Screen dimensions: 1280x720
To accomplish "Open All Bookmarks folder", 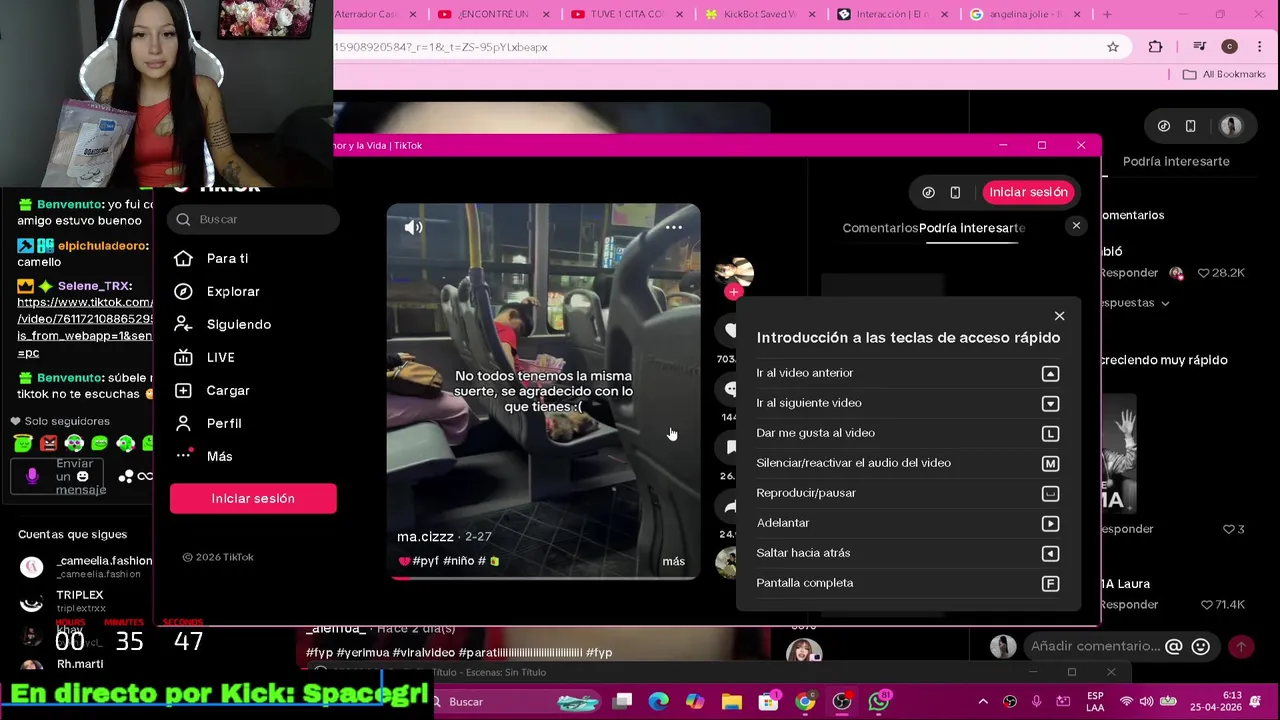I will [x=1224, y=74].
